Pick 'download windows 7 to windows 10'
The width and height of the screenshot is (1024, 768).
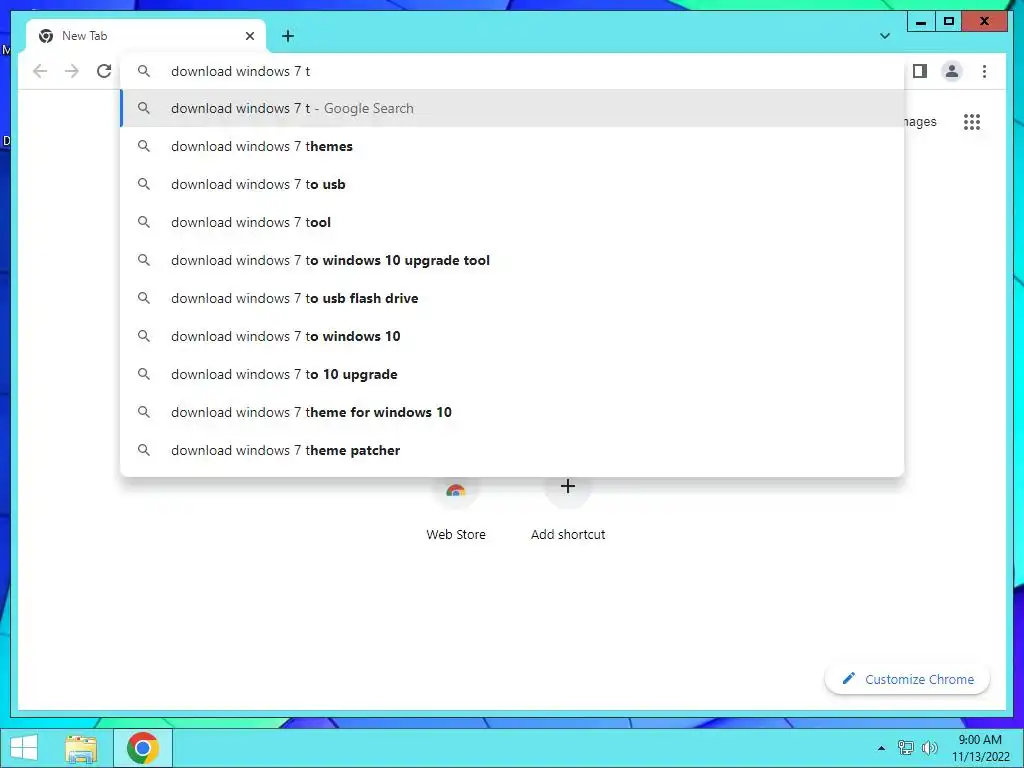point(513,336)
